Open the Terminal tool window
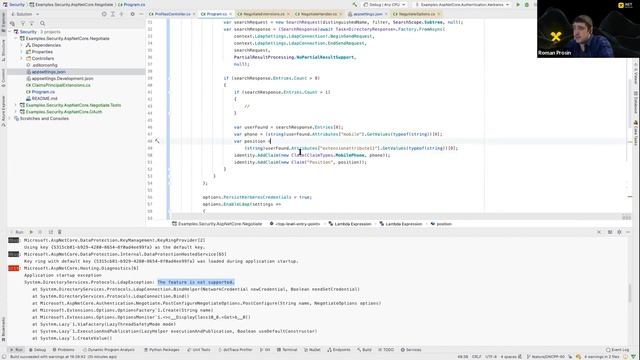The image size is (640, 360). click(287, 350)
